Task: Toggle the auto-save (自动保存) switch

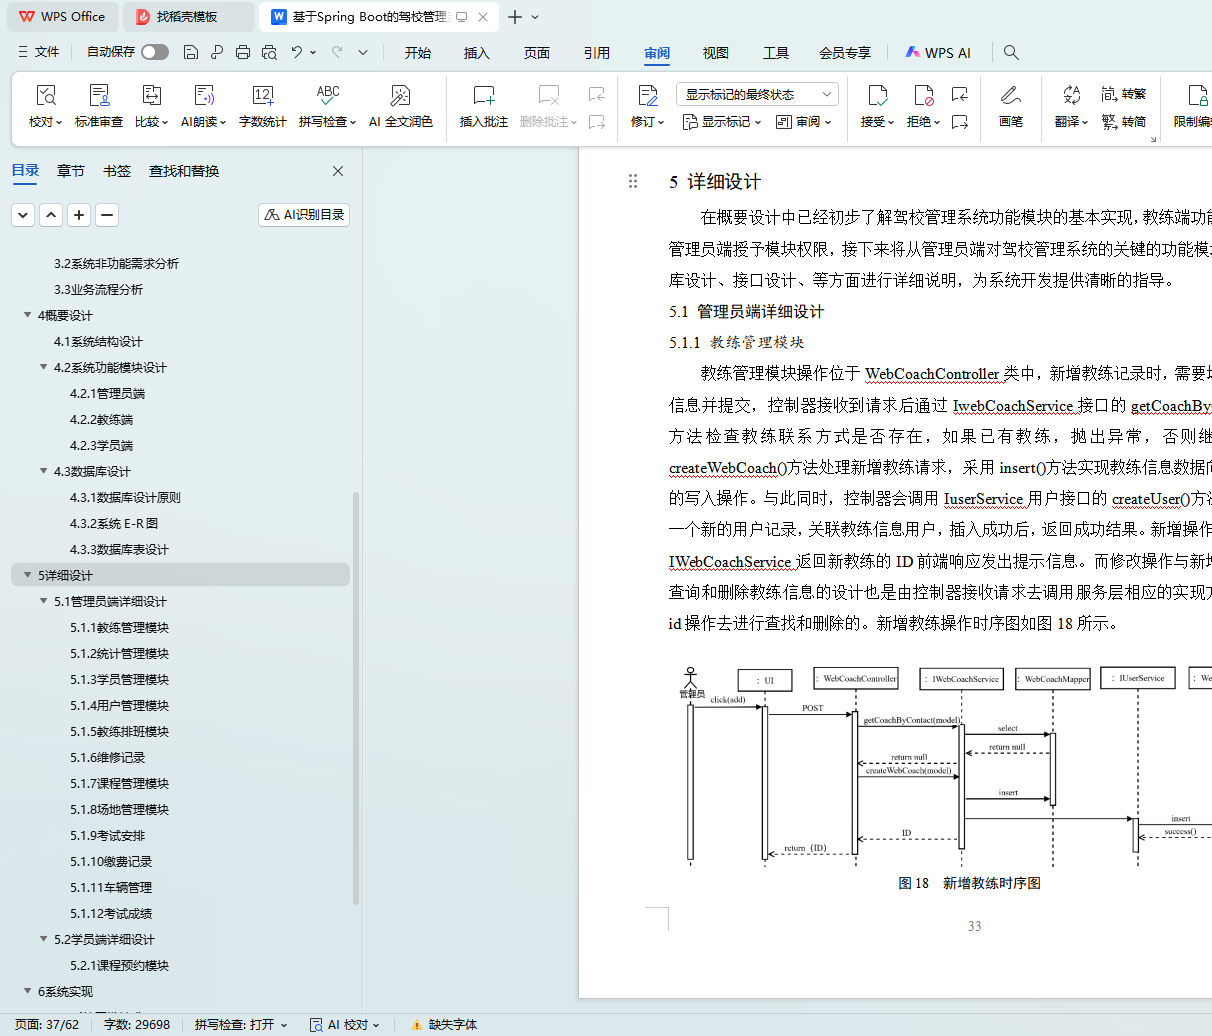Action: tap(155, 52)
